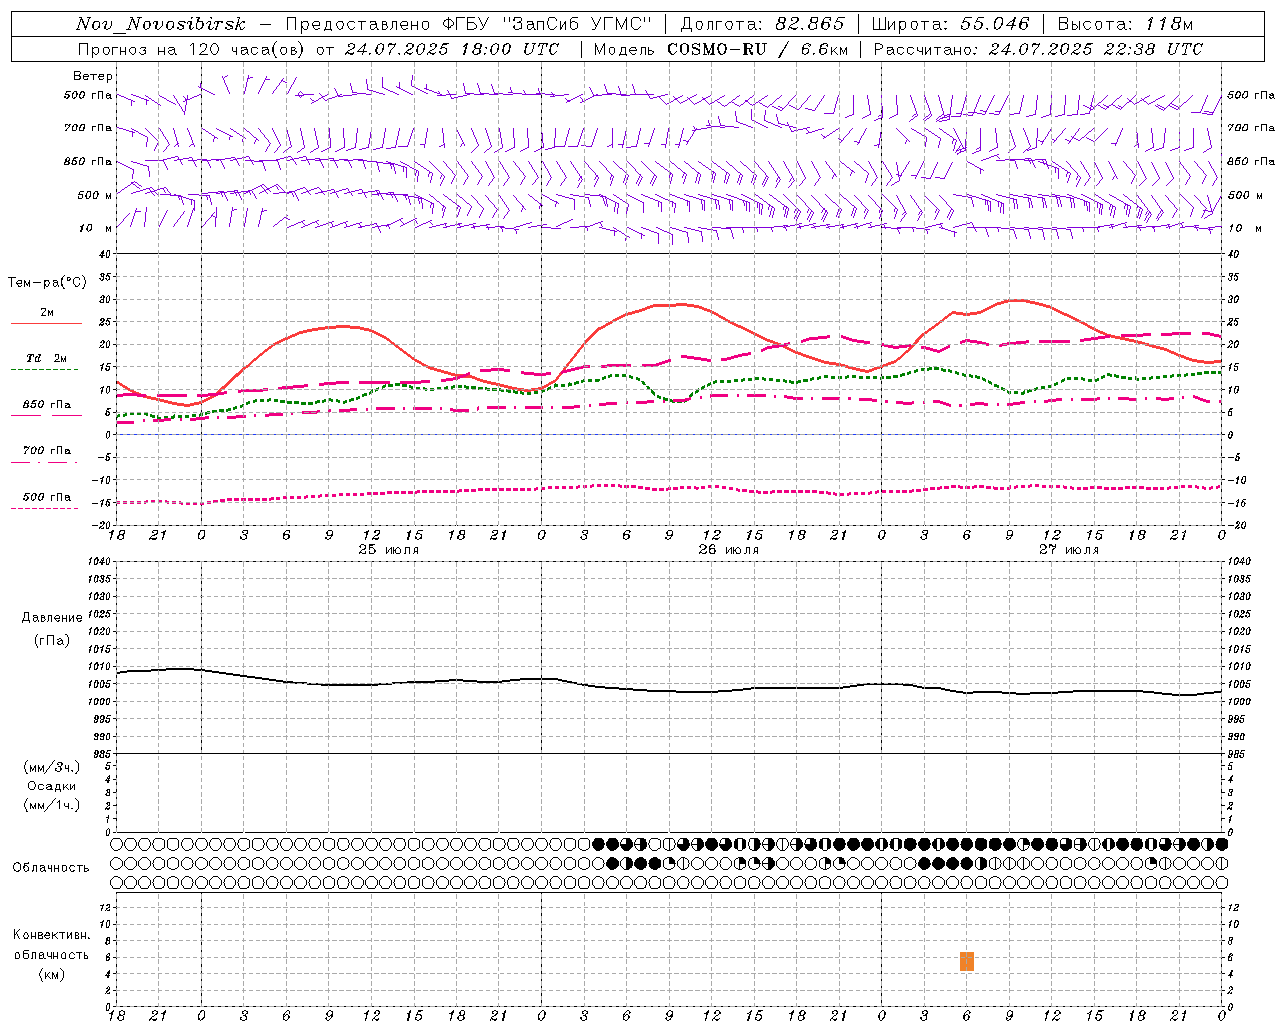Viewport: 1280px width, 1024px height.
Task: Click the Ветер panel label
Action: tap(93, 76)
